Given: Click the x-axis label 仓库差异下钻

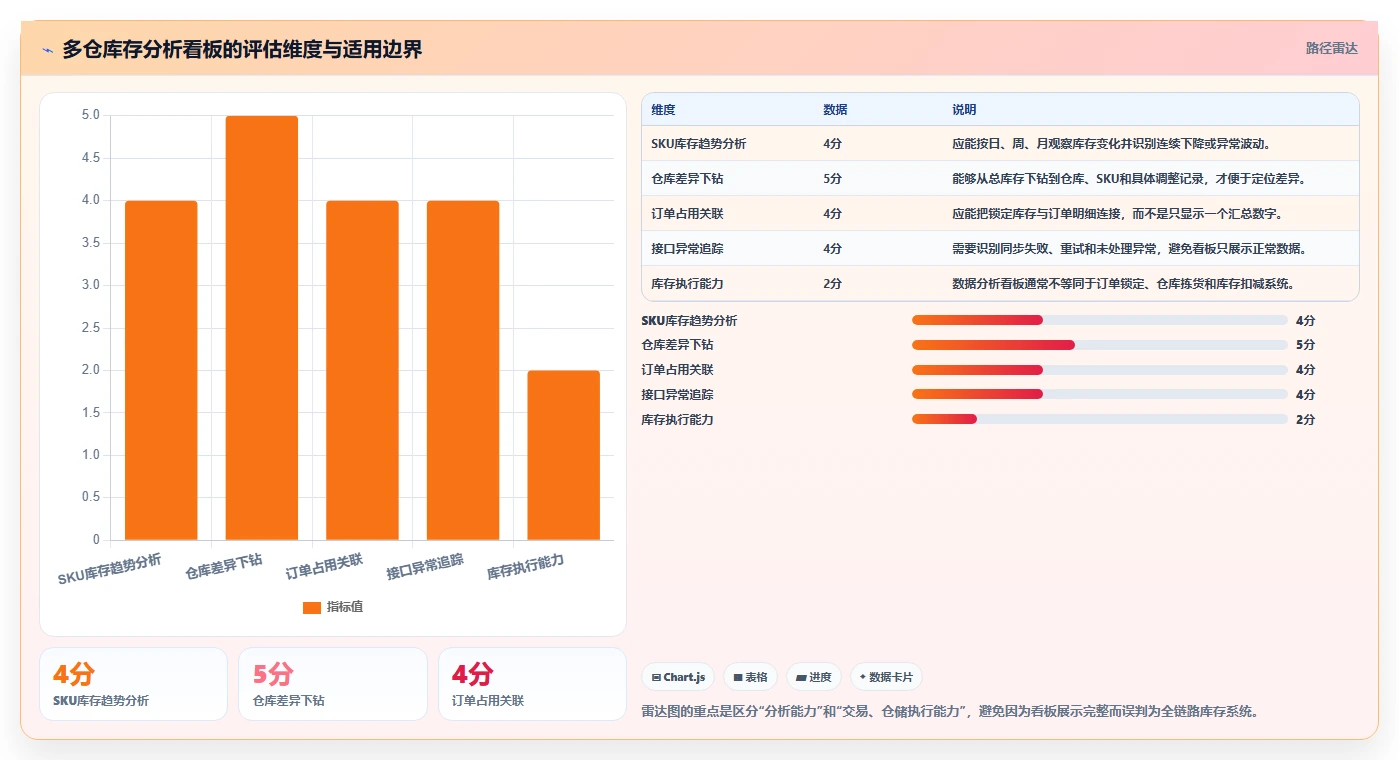Looking at the screenshot, I should [x=224, y=567].
